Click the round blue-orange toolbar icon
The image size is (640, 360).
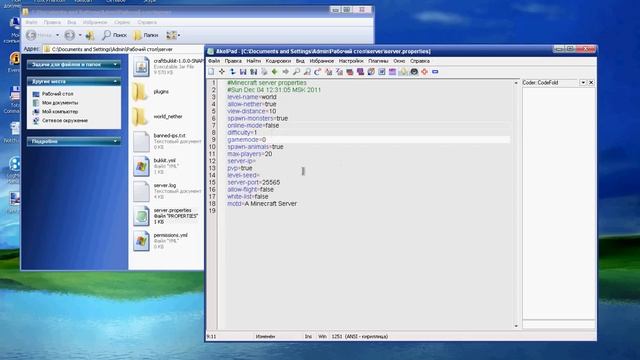tap(371, 71)
